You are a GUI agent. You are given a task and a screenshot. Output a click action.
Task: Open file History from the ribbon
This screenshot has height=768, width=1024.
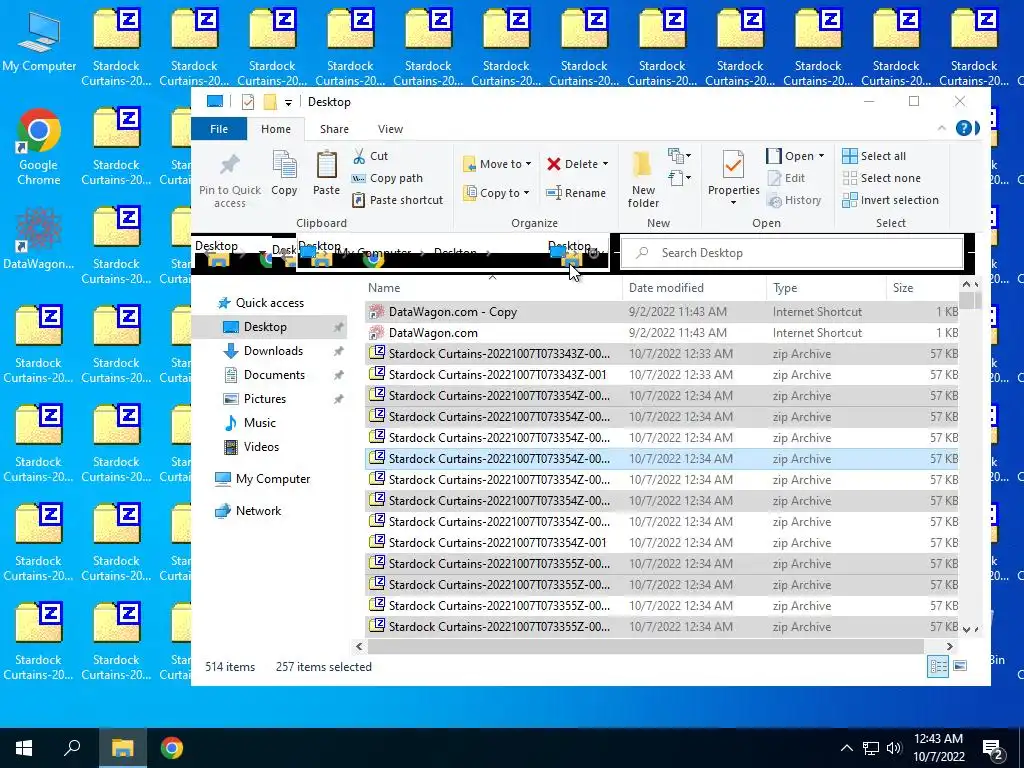click(x=794, y=200)
